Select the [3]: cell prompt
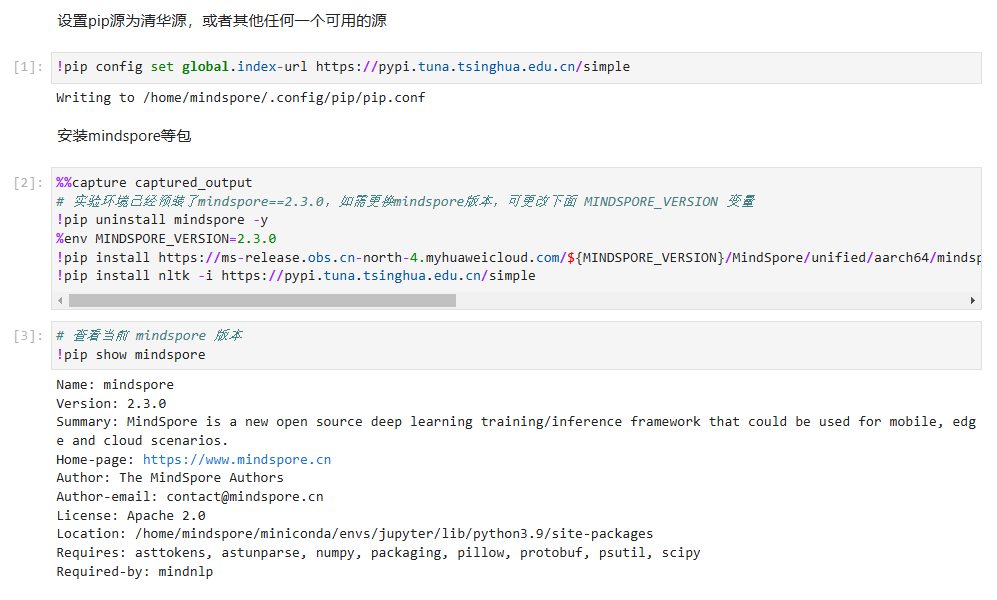Screen dimensions: 997x600 pos(28,336)
